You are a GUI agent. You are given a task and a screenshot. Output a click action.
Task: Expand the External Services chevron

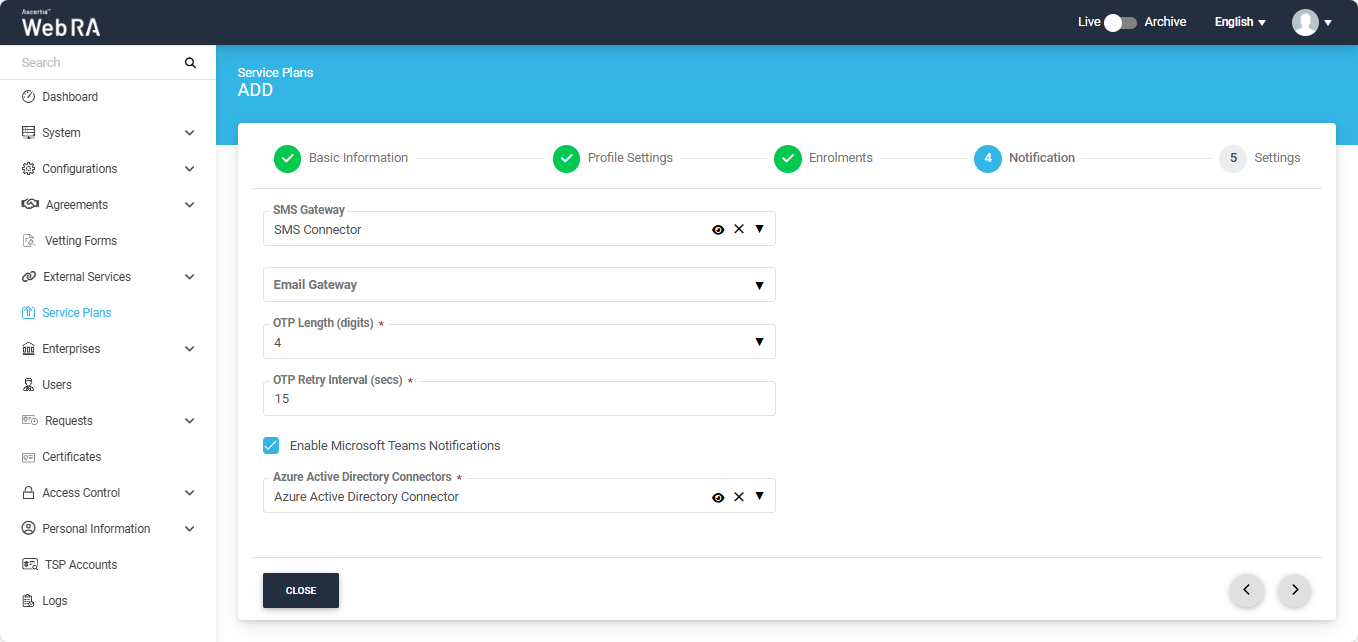[190, 277]
